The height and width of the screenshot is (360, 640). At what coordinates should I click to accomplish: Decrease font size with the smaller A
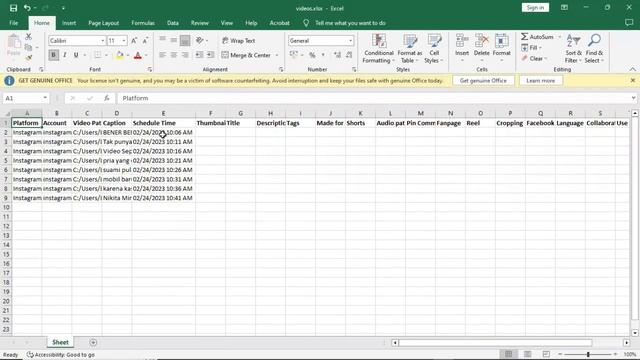(x=145, y=40)
